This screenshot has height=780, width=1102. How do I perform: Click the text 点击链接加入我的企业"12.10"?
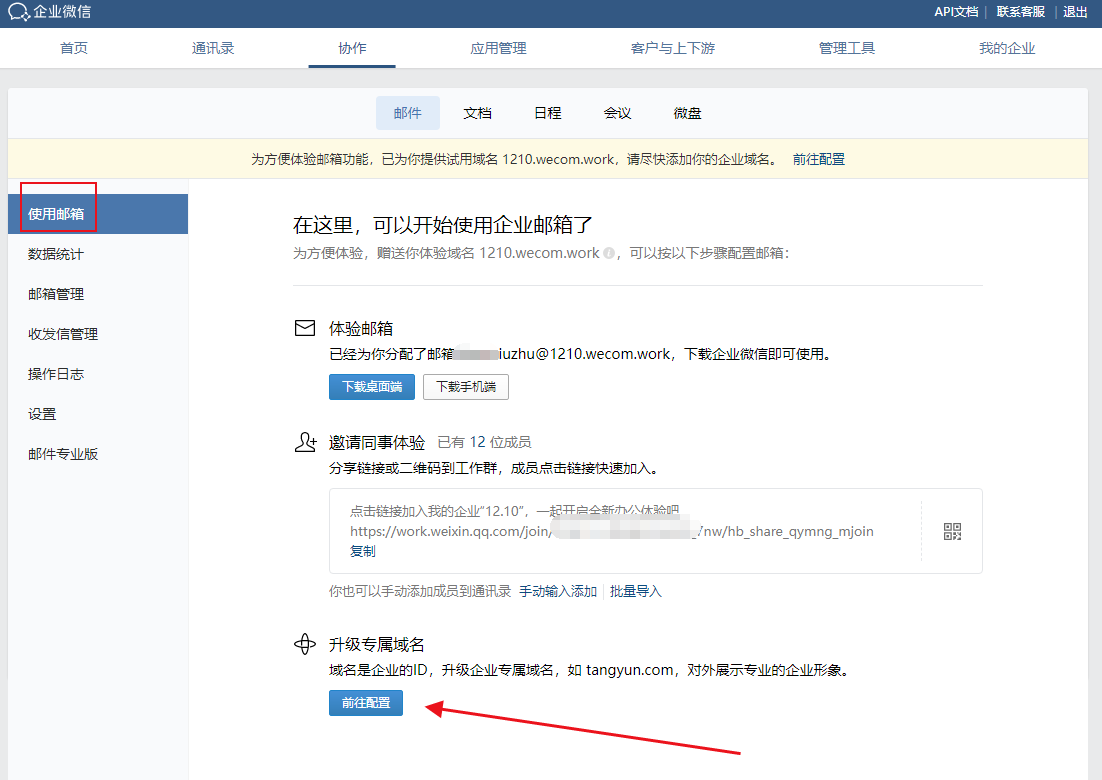pos(439,511)
